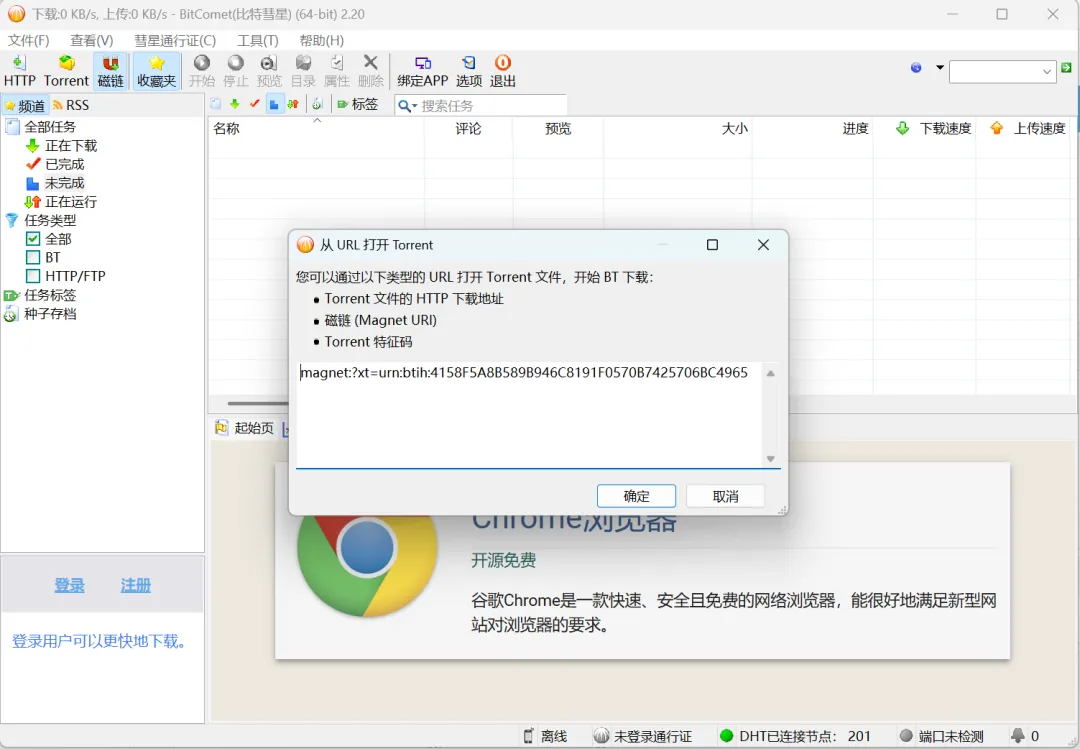Select the 起始页 start page tab
Image resolution: width=1080 pixels, height=749 pixels.
[245, 428]
